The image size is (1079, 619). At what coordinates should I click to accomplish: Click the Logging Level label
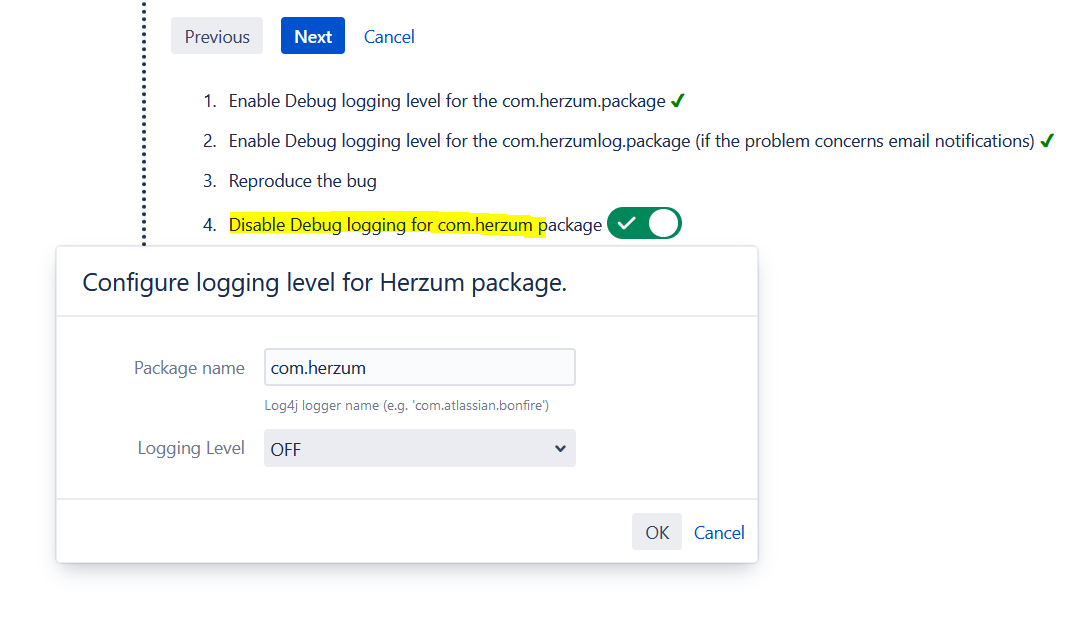click(x=191, y=448)
